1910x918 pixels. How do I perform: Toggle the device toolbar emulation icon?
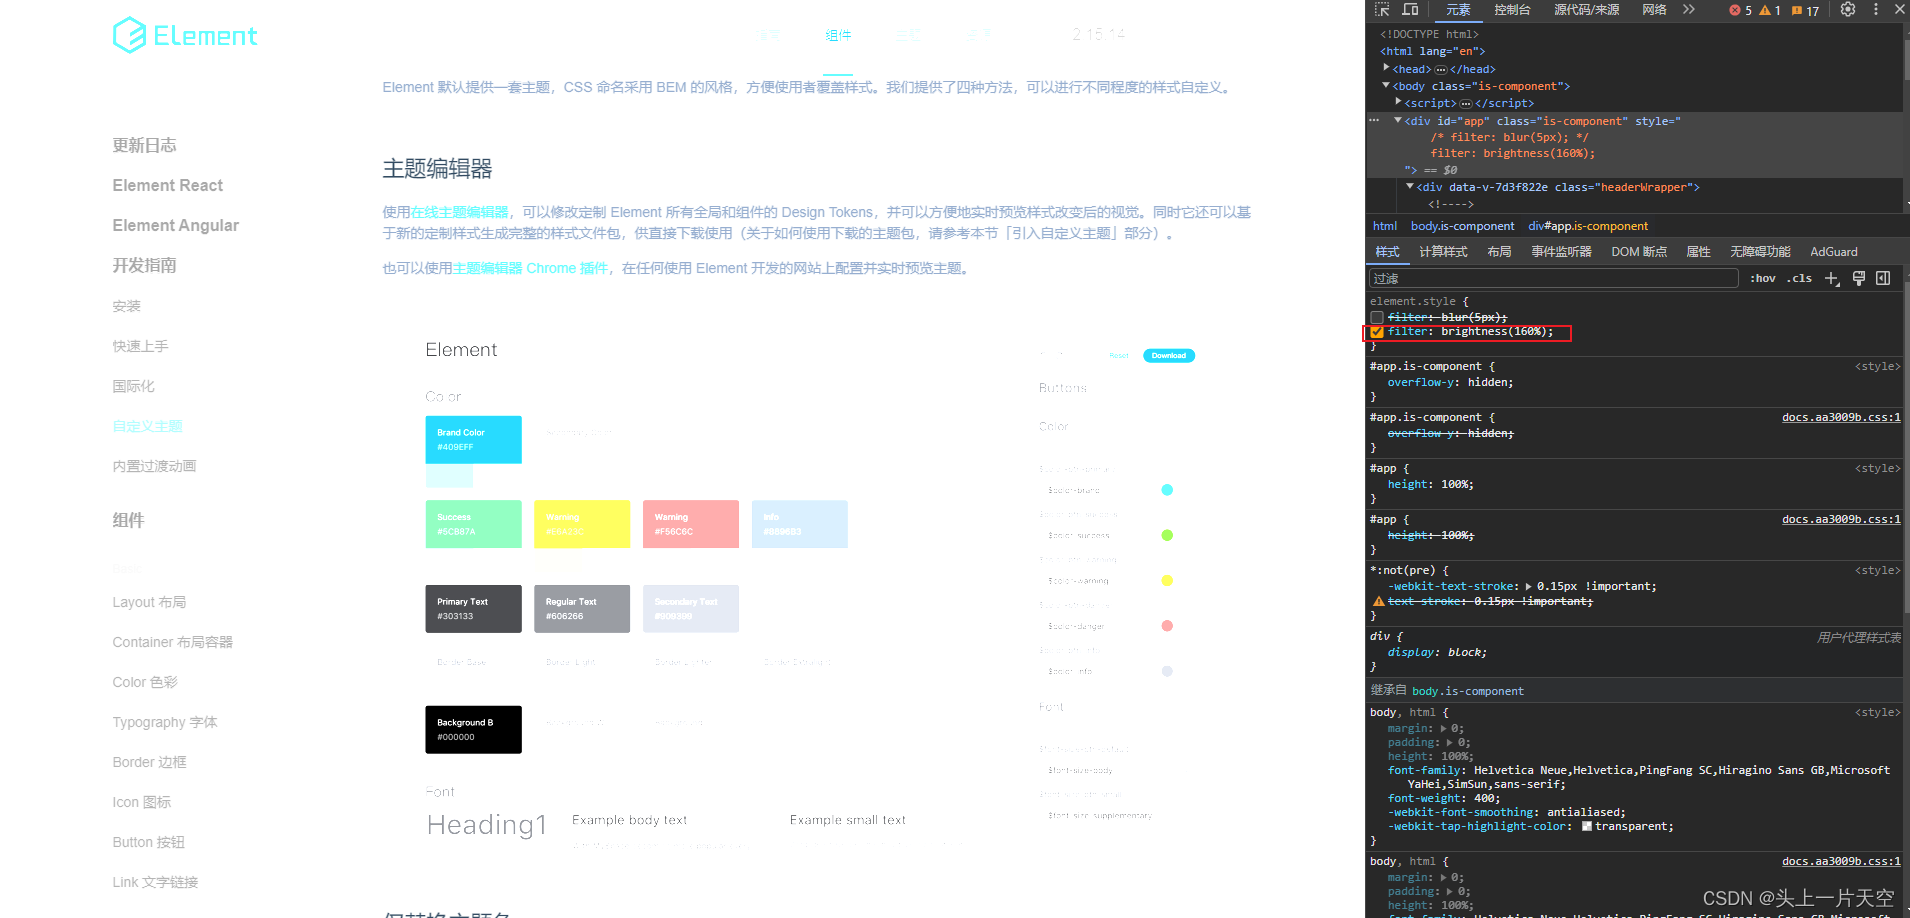point(1410,10)
